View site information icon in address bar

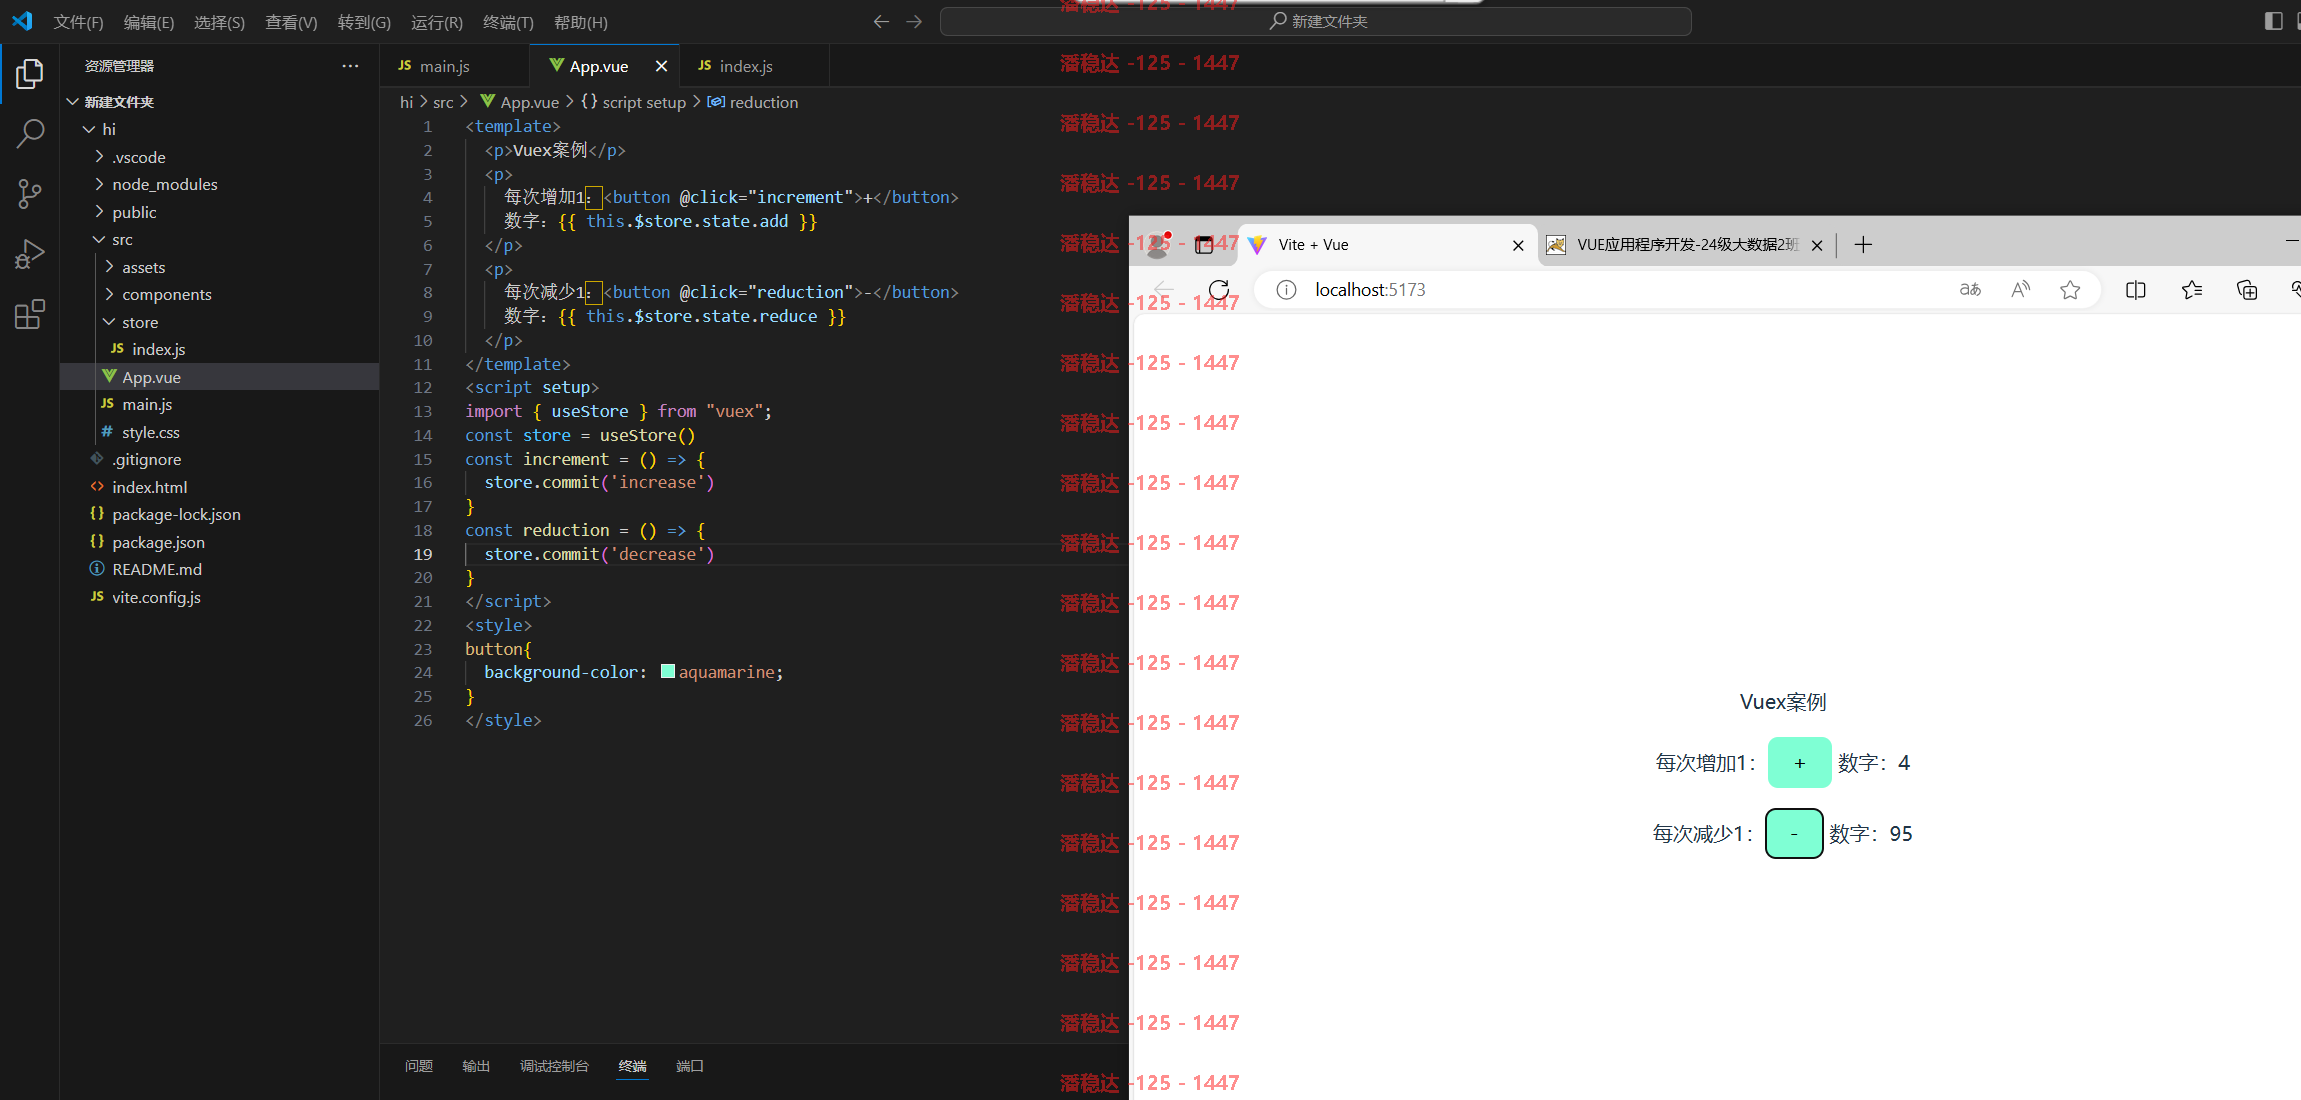[1287, 290]
